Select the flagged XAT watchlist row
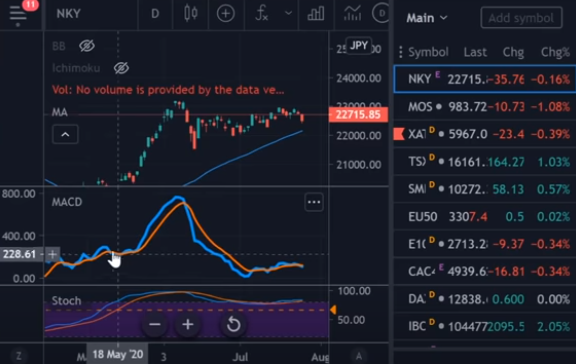The height and width of the screenshot is (364, 576). pyautogui.click(x=485, y=134)
